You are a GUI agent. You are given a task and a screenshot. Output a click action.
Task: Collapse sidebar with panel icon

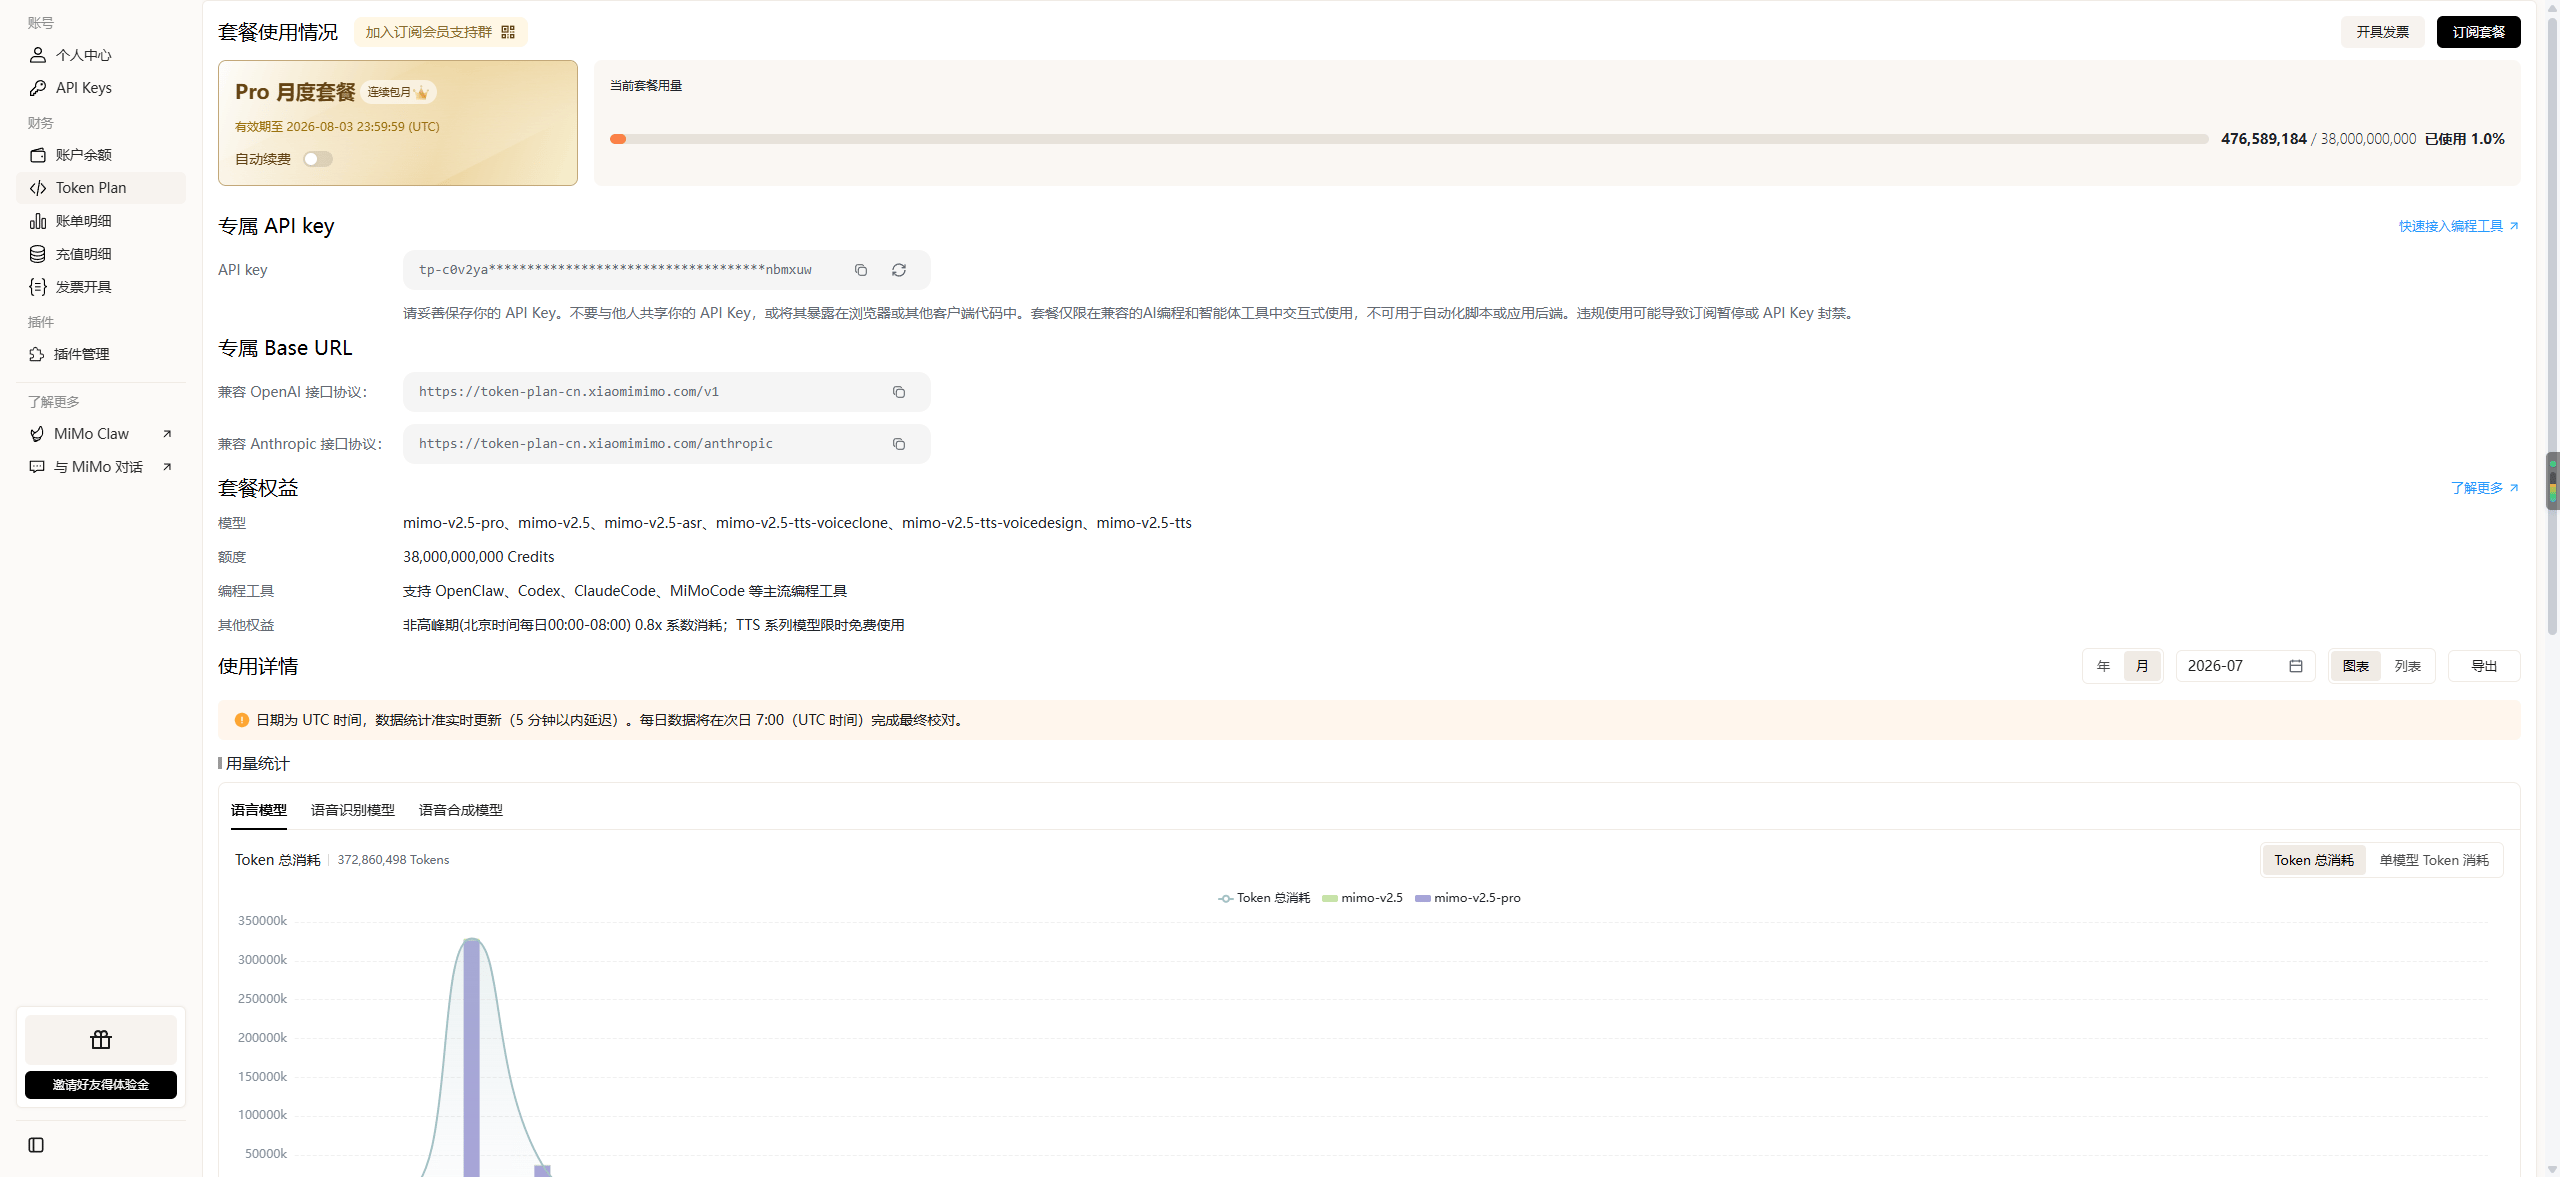point(36,1145)
